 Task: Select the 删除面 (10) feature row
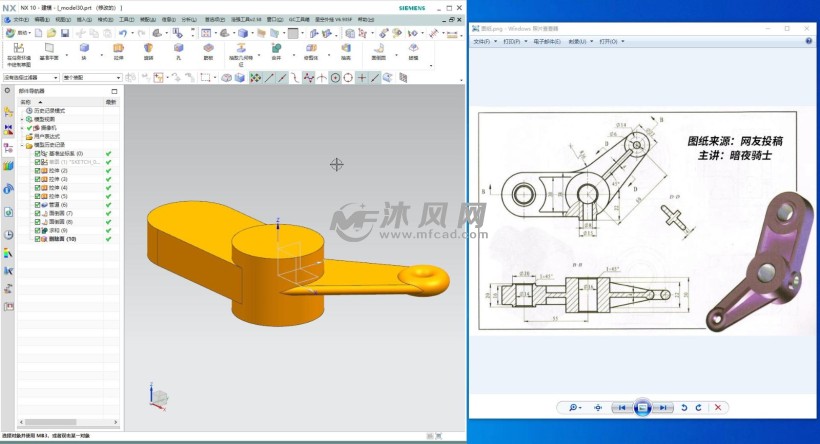coord(62,239)
